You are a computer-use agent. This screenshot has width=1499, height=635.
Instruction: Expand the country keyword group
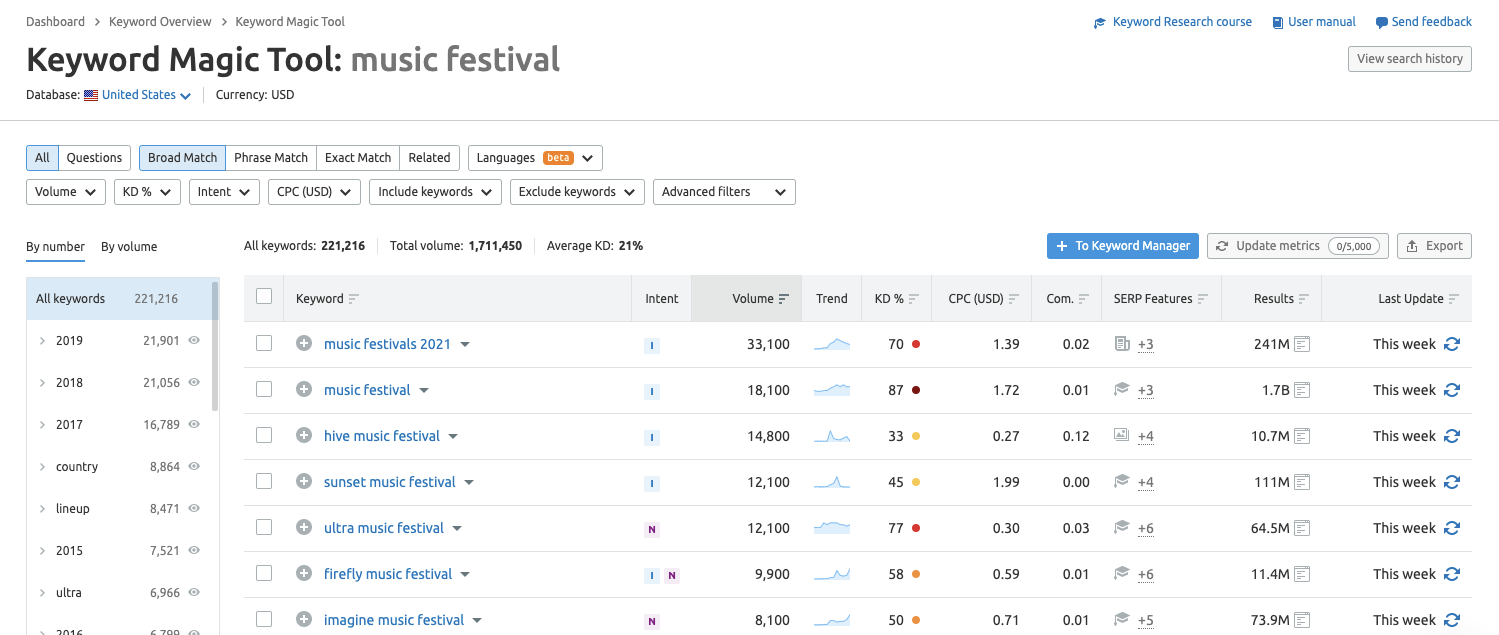42,467
